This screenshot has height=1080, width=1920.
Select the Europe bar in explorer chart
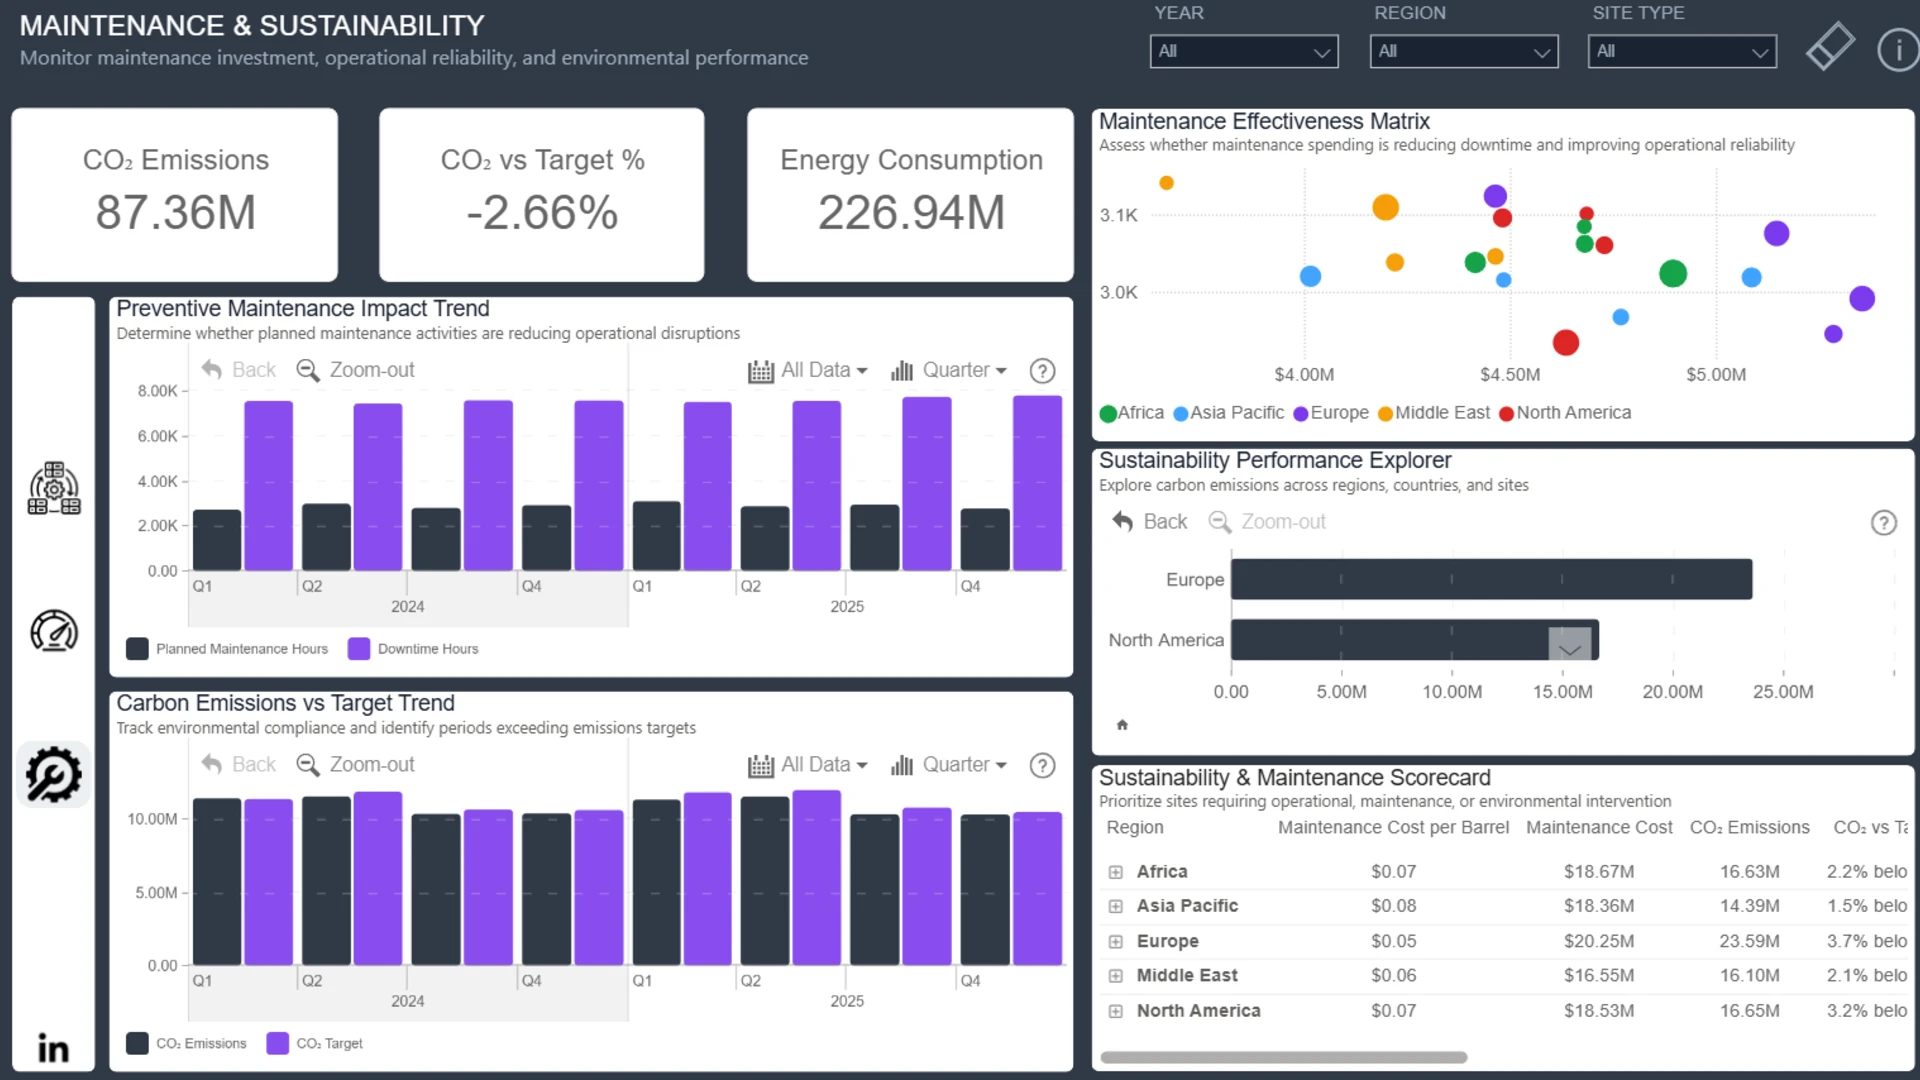[1491, 579]
